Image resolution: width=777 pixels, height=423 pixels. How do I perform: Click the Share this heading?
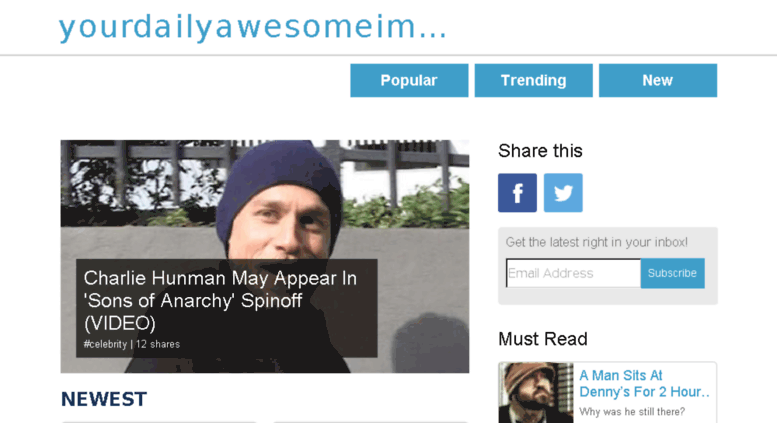[x=540, y=151]
